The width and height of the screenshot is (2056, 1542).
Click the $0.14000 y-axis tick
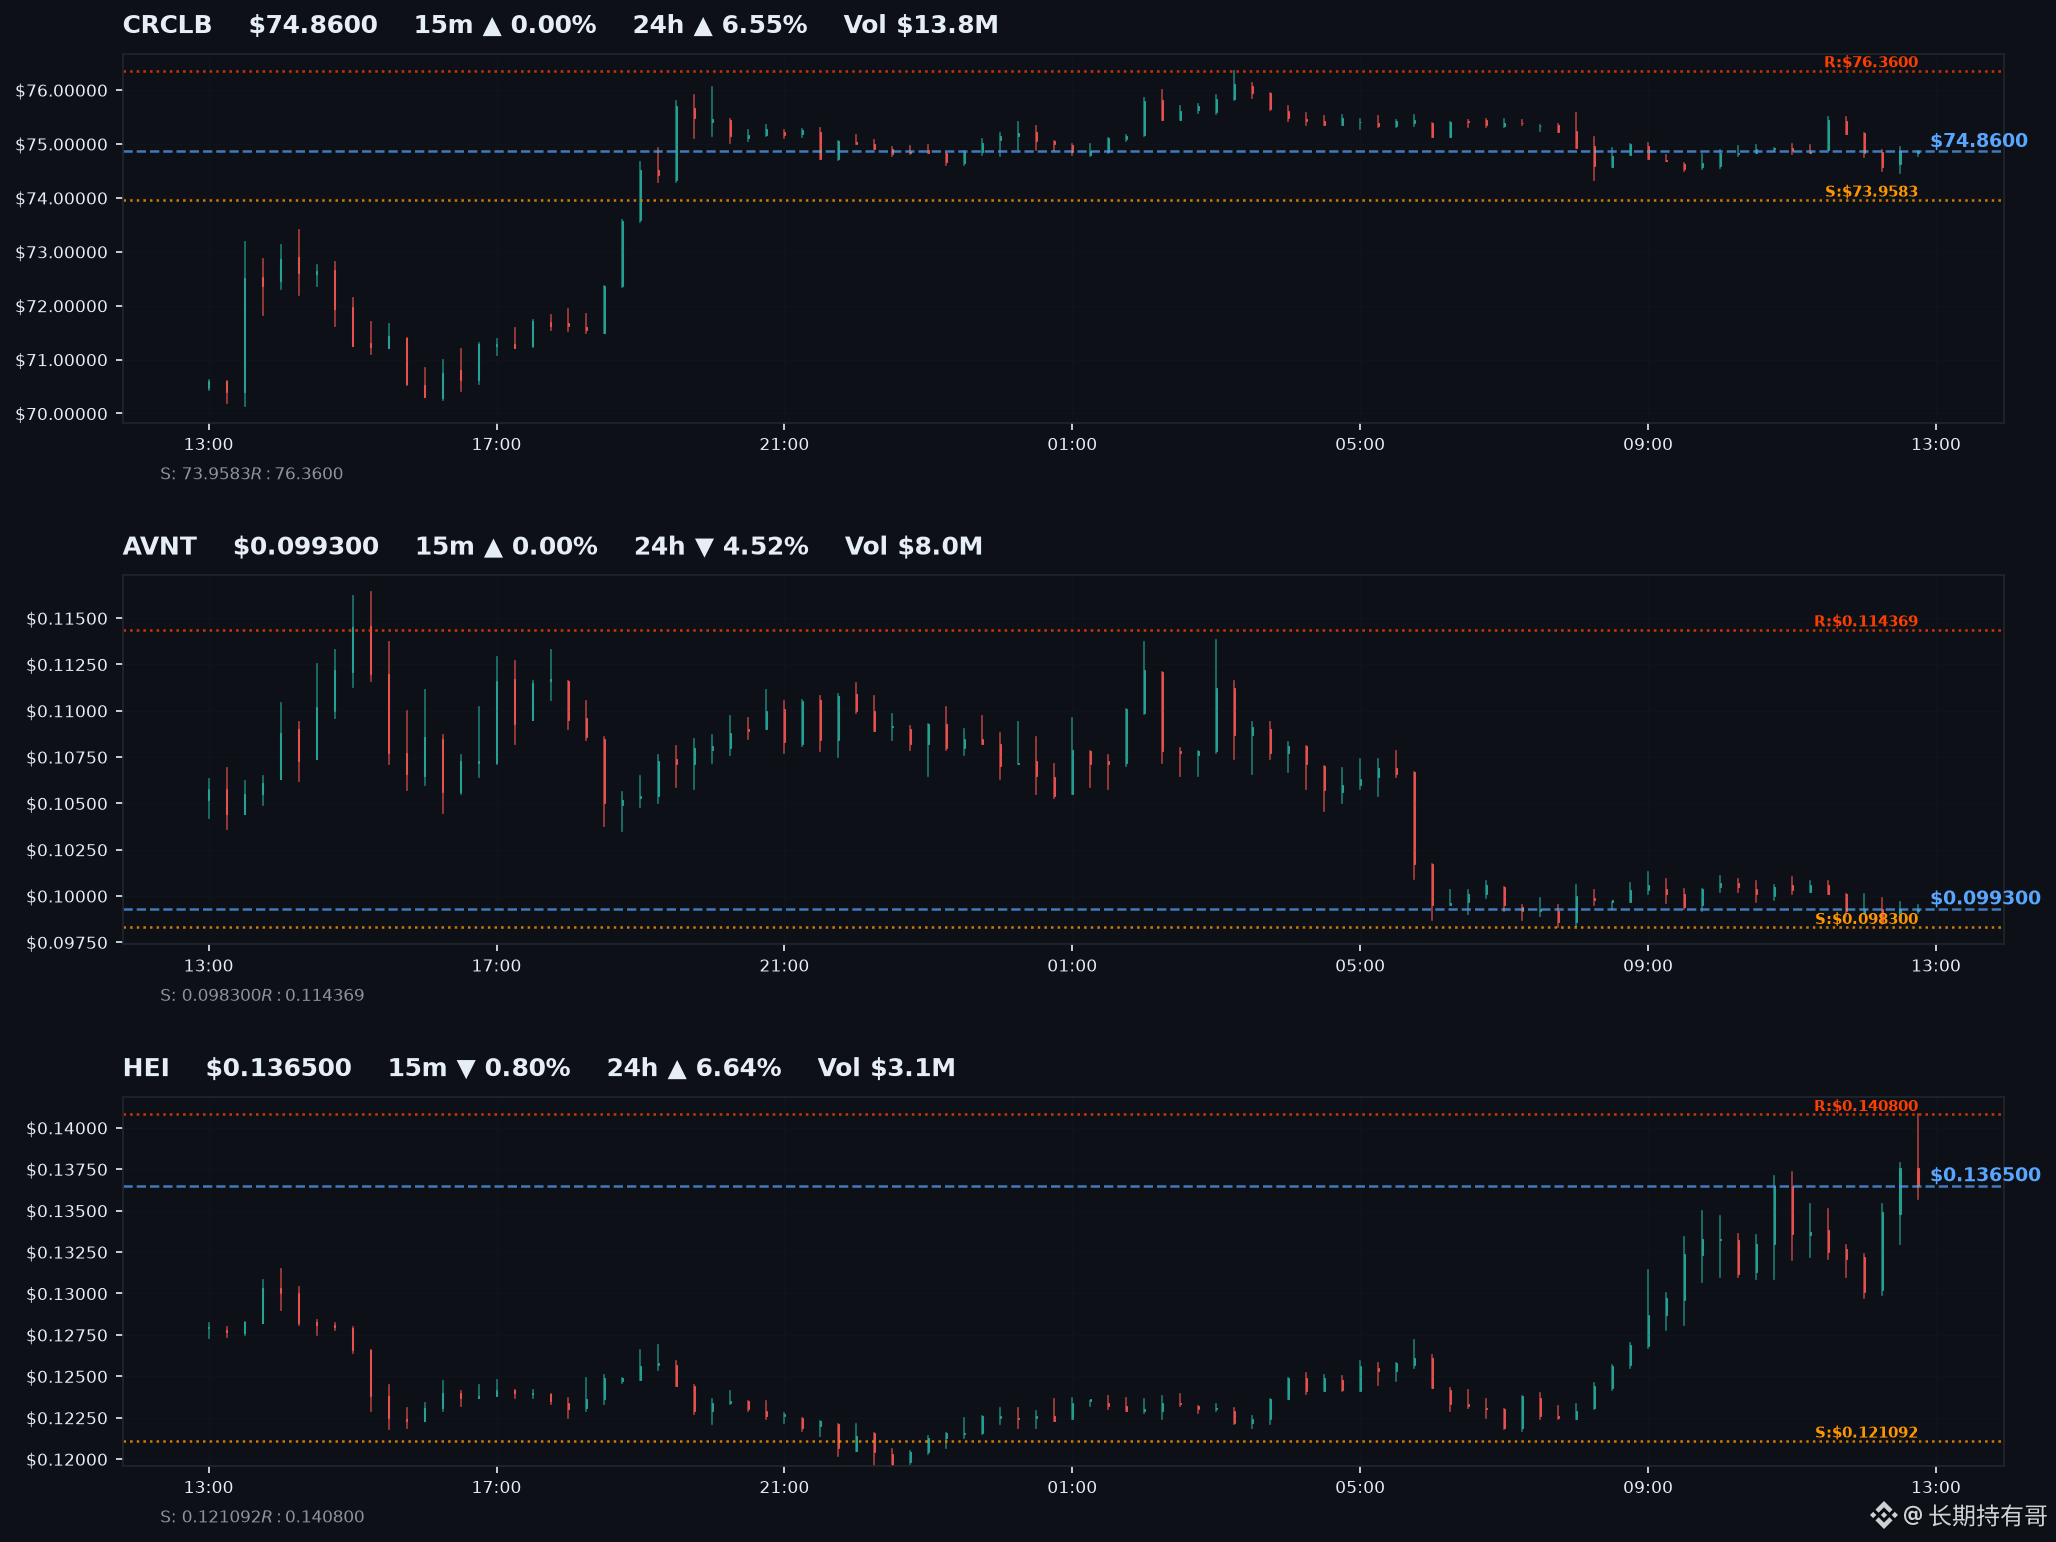(67, 1128)
